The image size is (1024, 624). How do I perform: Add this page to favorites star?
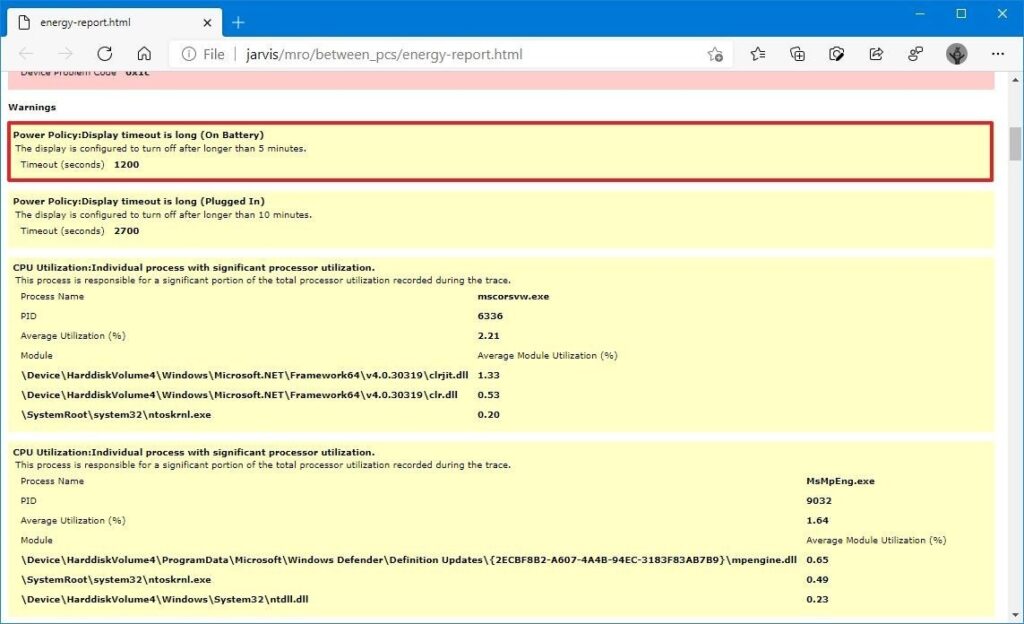715,54
